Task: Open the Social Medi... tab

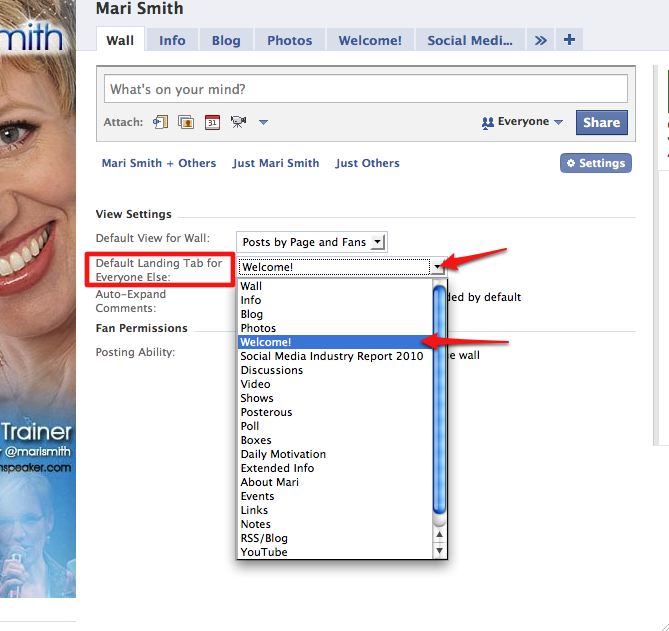Action: click(x=470, y=41)
